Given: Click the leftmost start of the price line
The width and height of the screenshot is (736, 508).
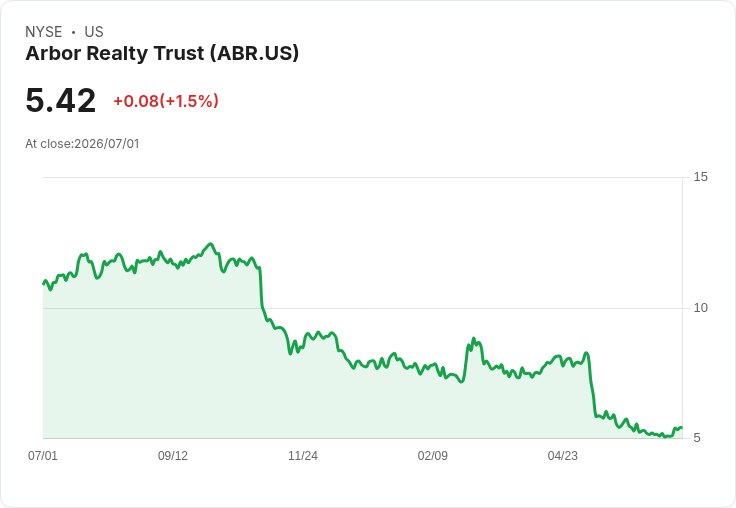Looking at the screenshot, I should coord(44,284).
